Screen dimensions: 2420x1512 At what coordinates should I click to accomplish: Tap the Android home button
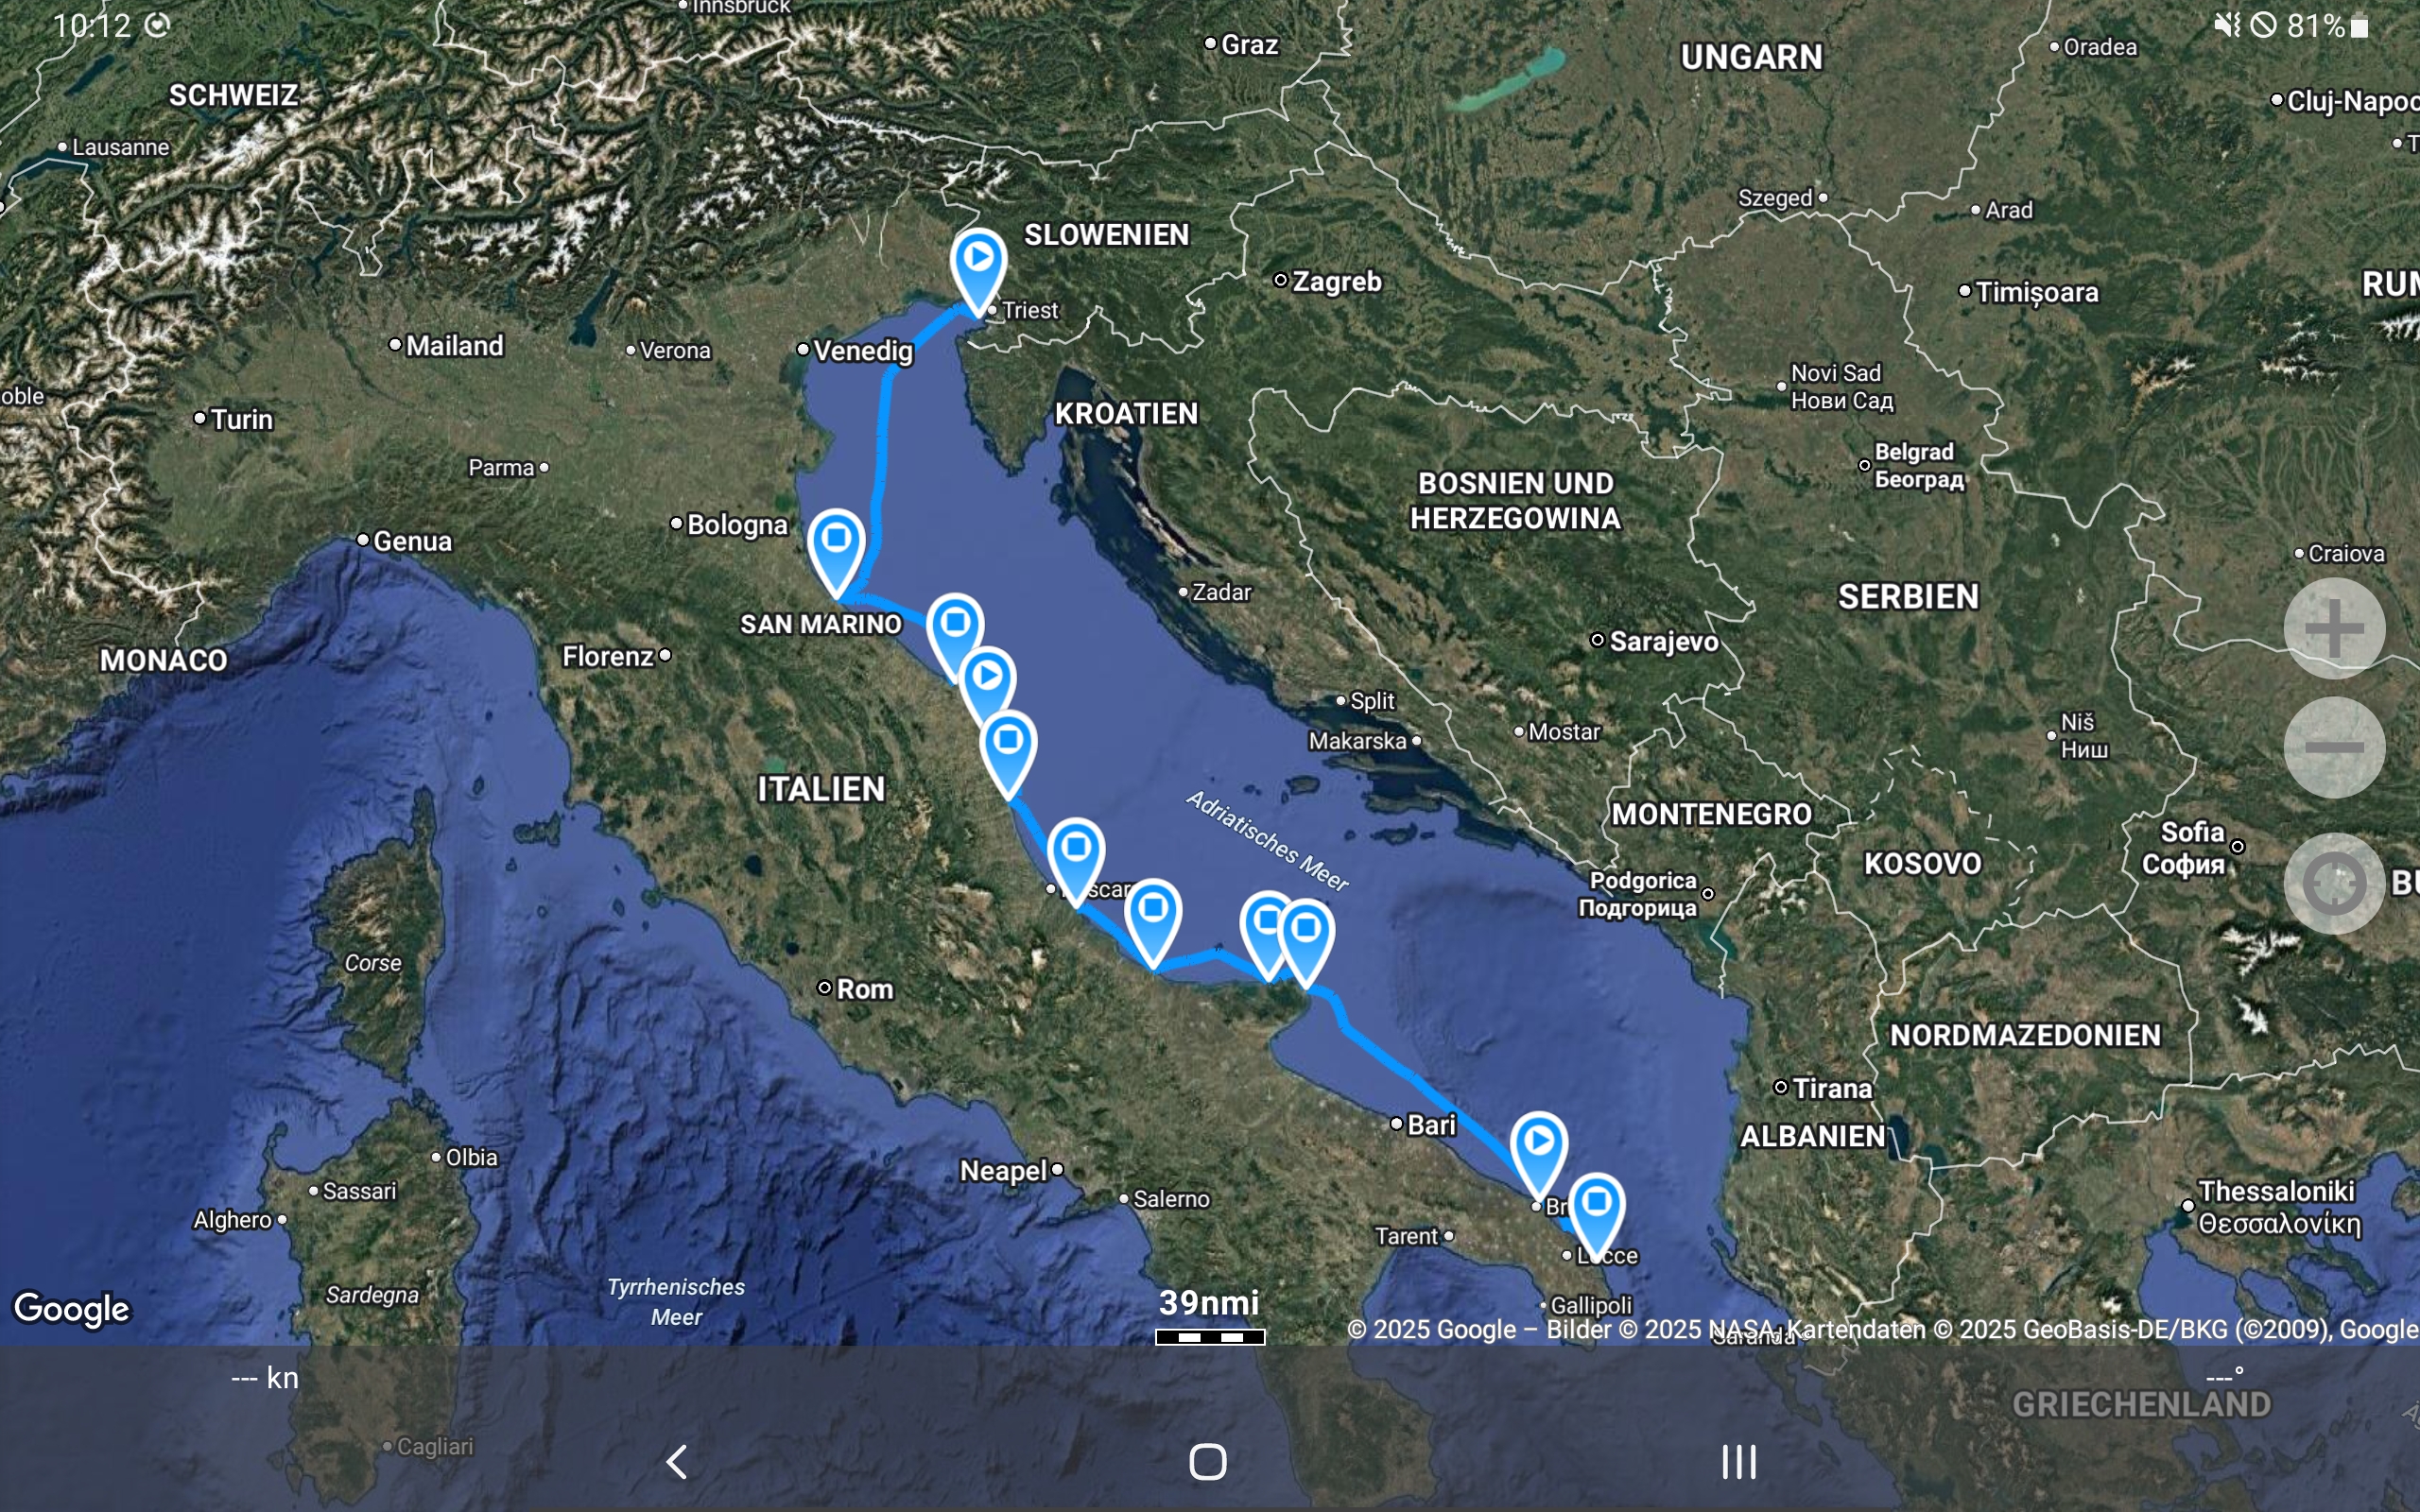click(x=1208, y=1461)
